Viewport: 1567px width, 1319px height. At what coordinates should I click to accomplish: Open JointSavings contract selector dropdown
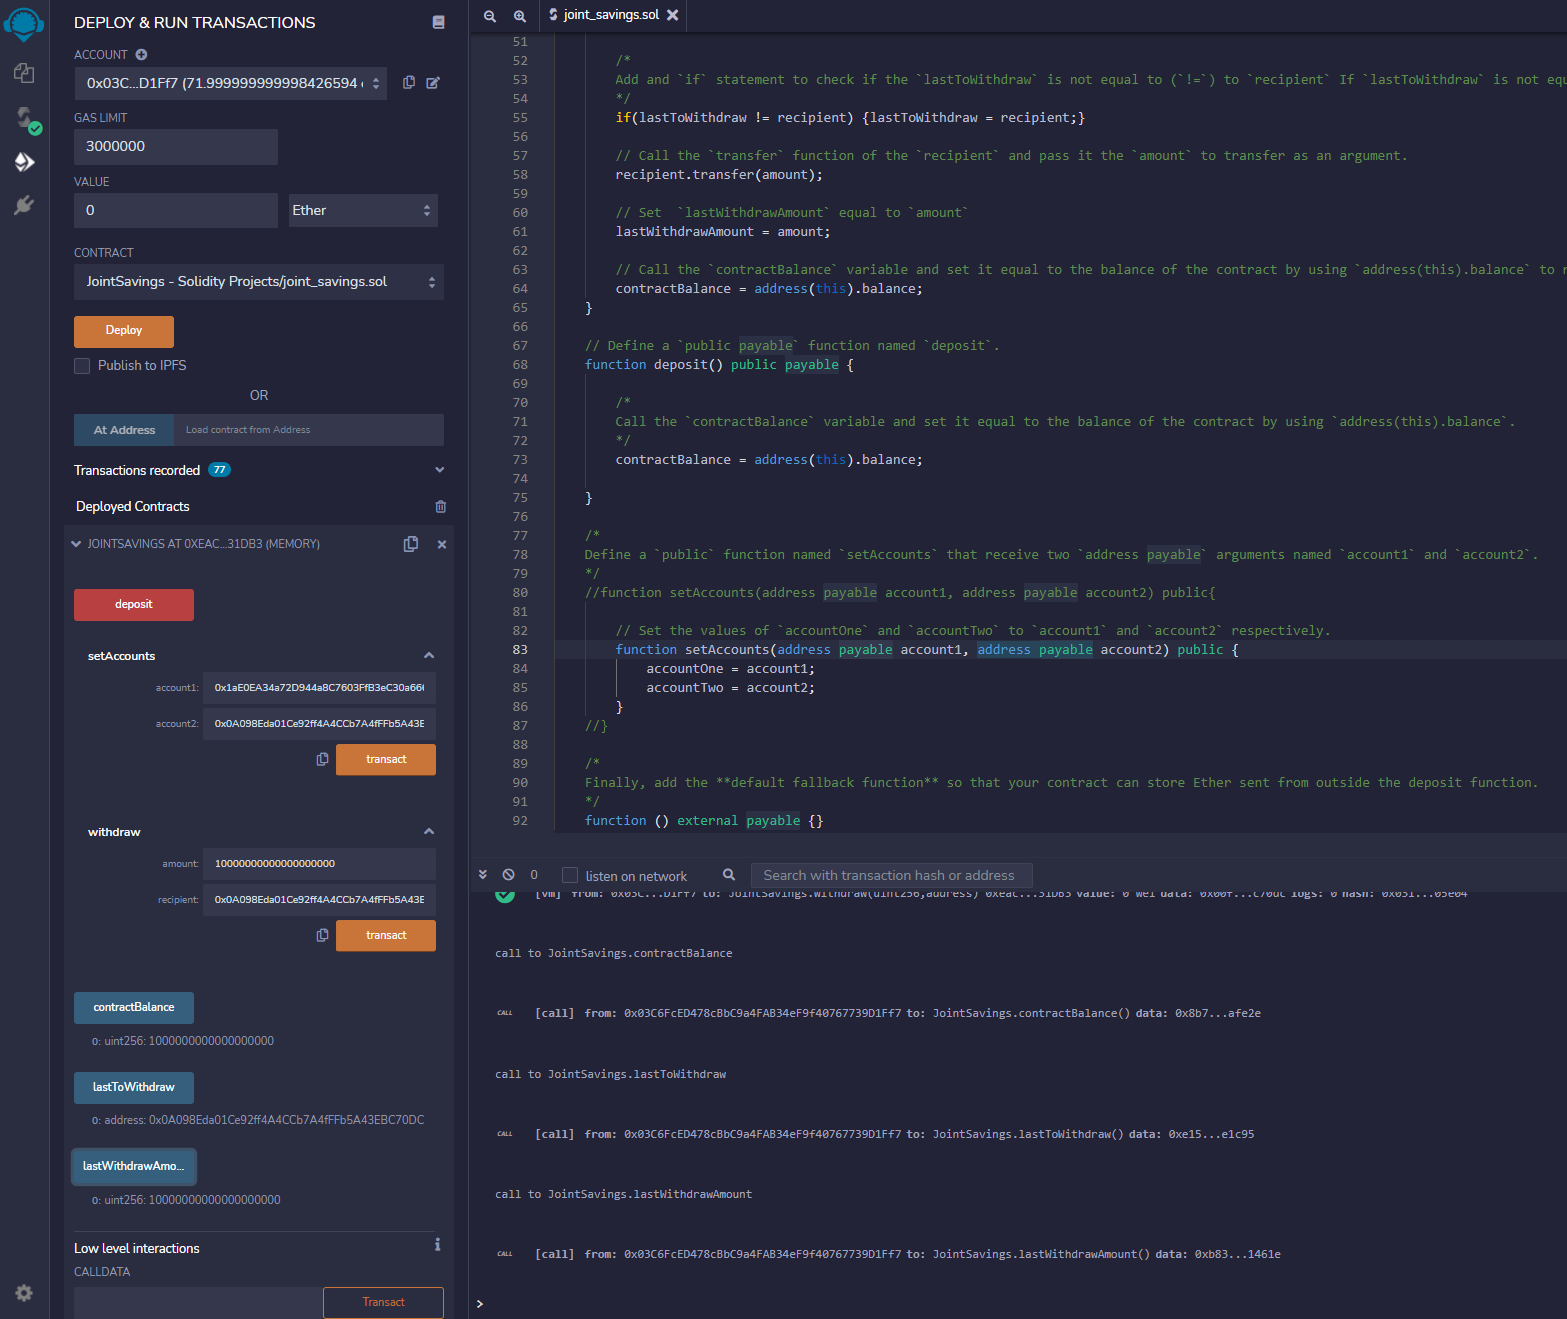point(259,282)
